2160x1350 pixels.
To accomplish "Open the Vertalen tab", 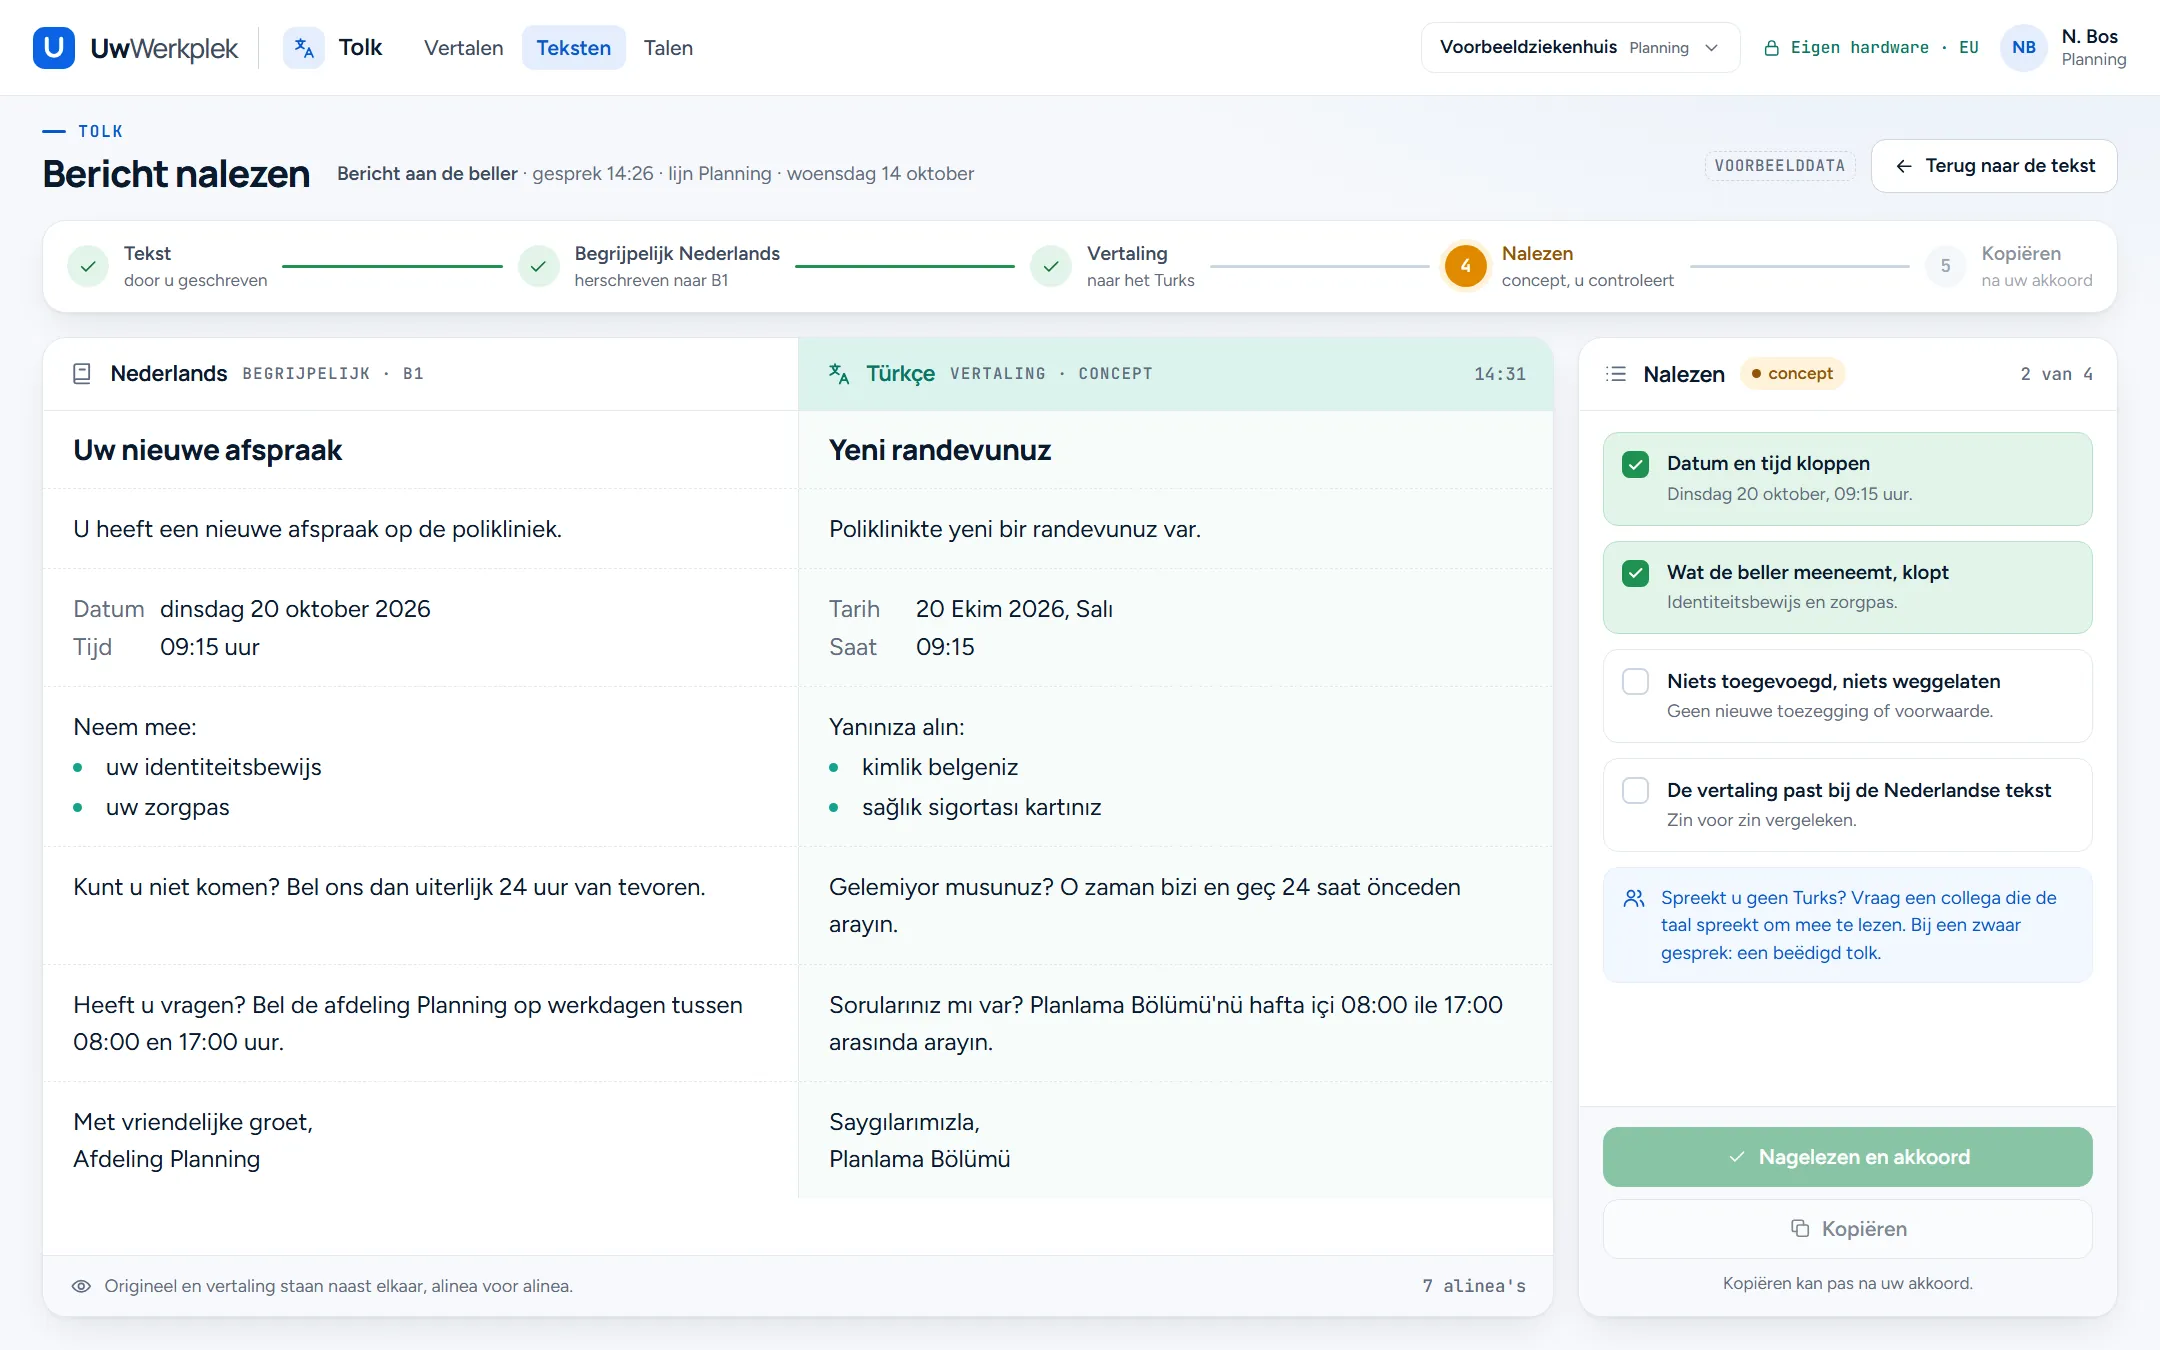I will pyautogui.click(x=464, y=48).
